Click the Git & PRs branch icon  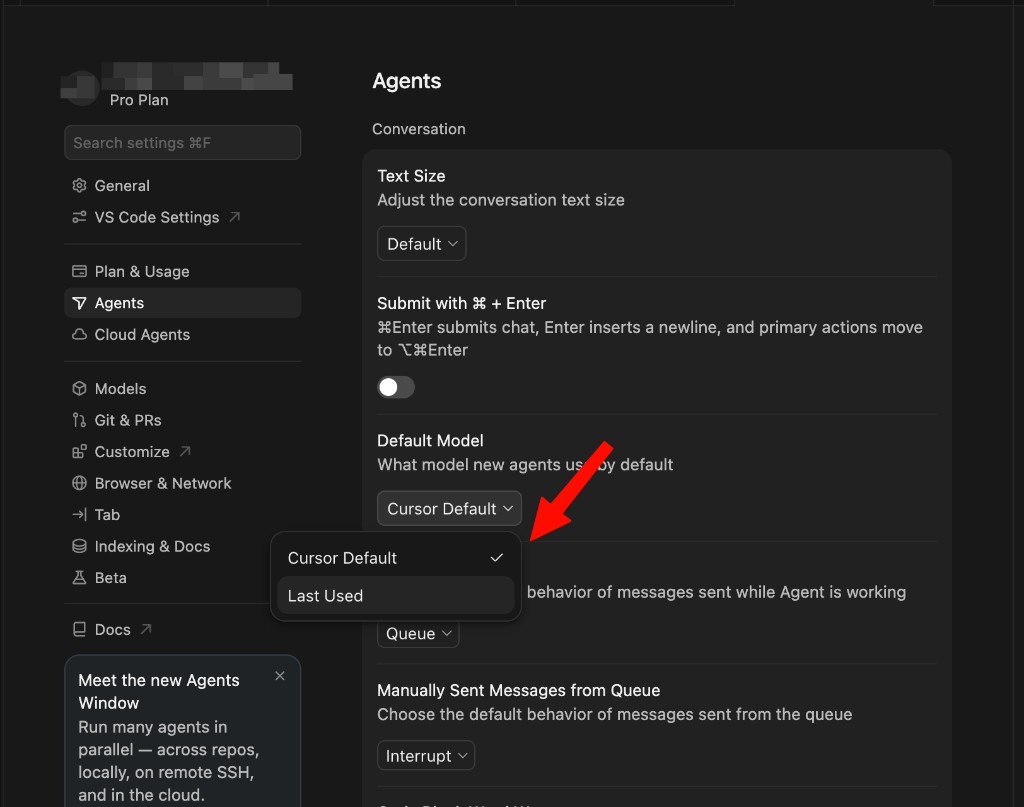coord(79,420)
